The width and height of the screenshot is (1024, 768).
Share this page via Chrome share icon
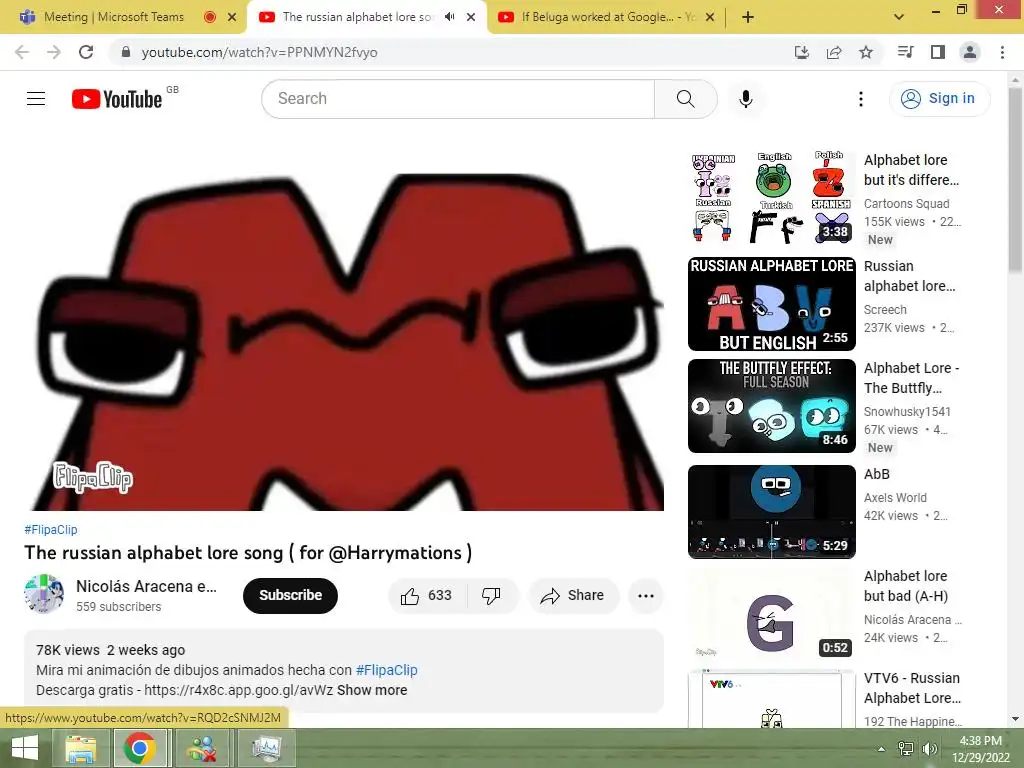coord(834,52)
